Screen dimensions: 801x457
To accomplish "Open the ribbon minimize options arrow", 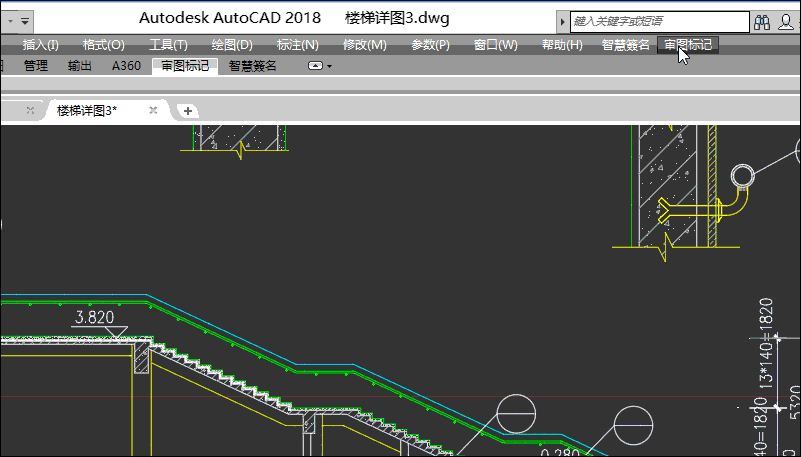I will [x=329, y=66].
